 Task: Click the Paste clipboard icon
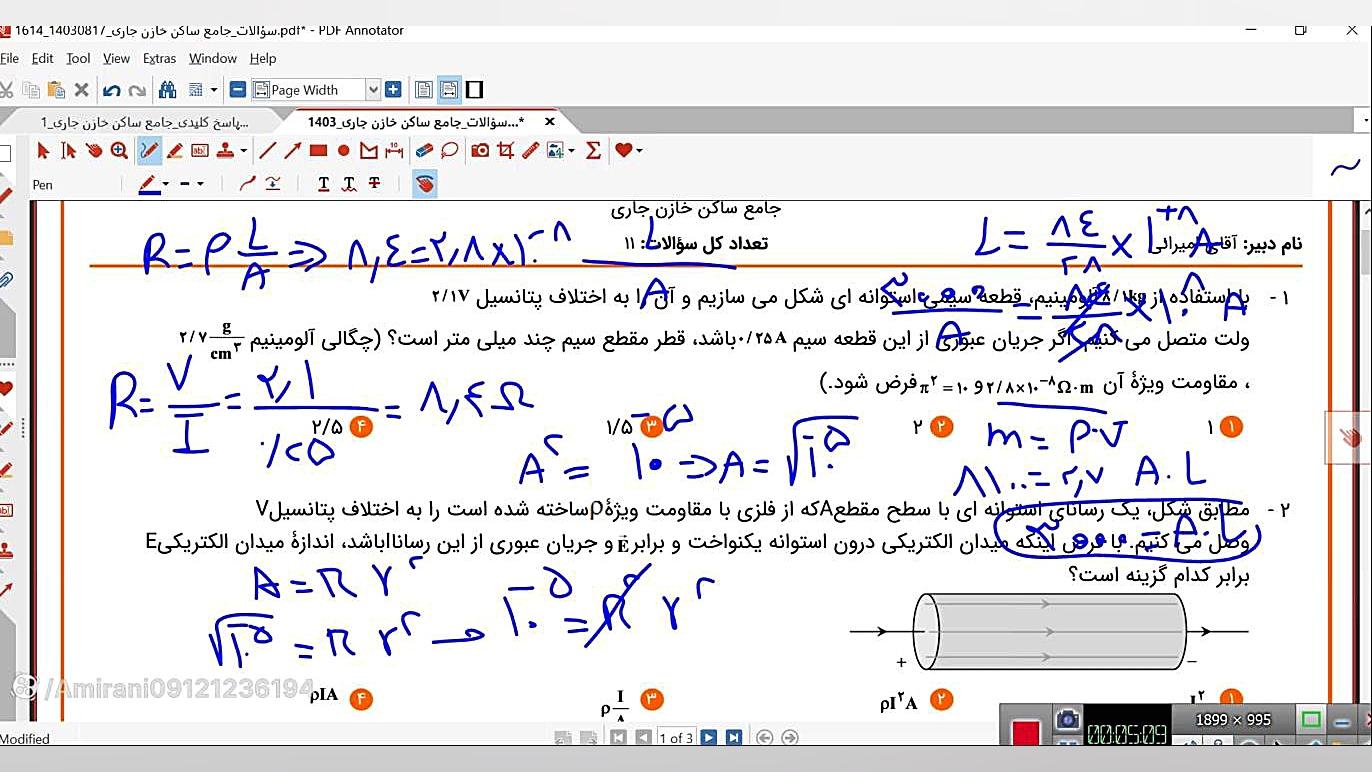pyautogui.click(x=56, y=90)
